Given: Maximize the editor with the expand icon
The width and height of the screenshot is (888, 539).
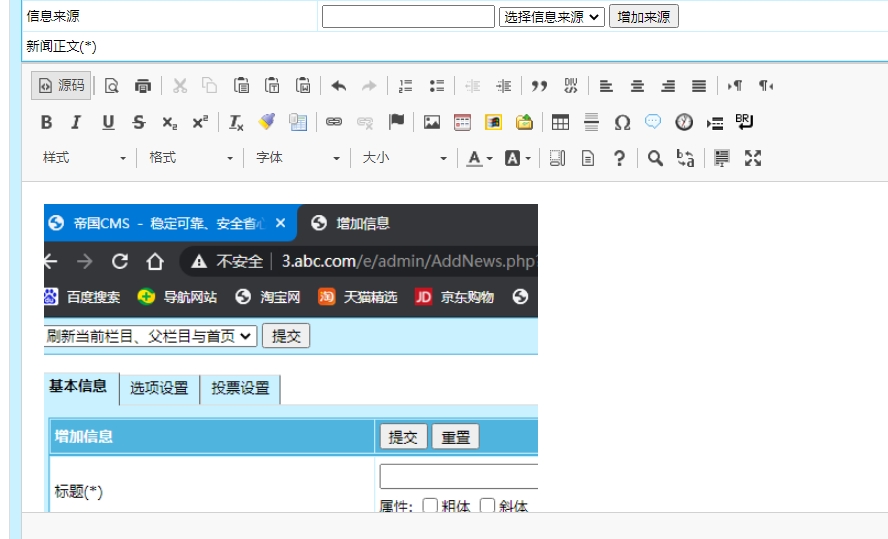Looking at the screenshot, I should (753, 158).
